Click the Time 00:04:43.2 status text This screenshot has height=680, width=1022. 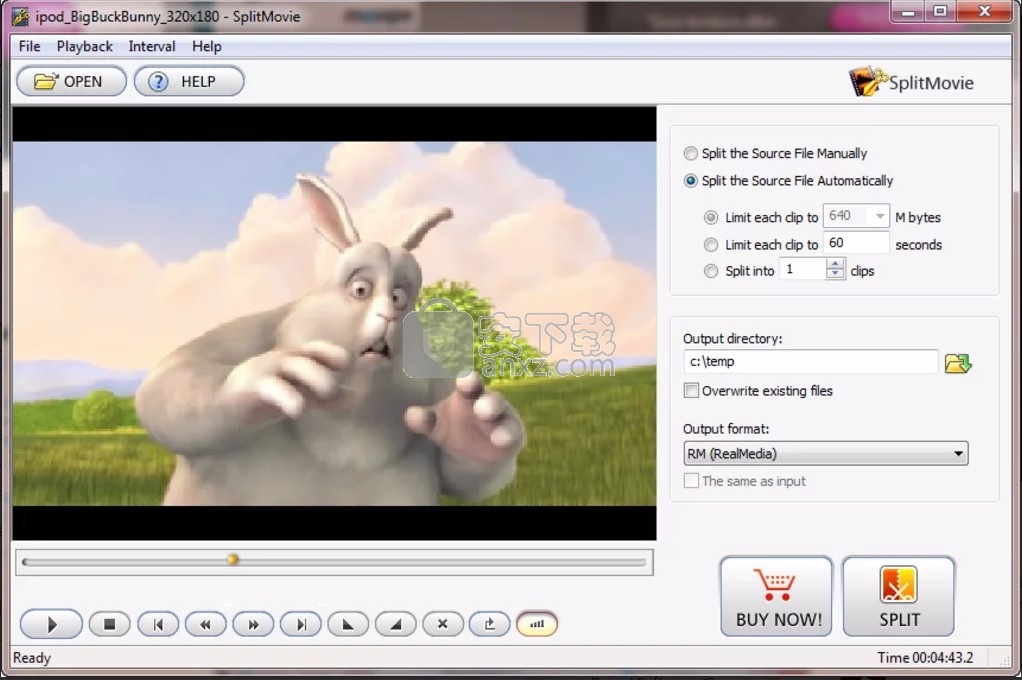pos(925,657)
